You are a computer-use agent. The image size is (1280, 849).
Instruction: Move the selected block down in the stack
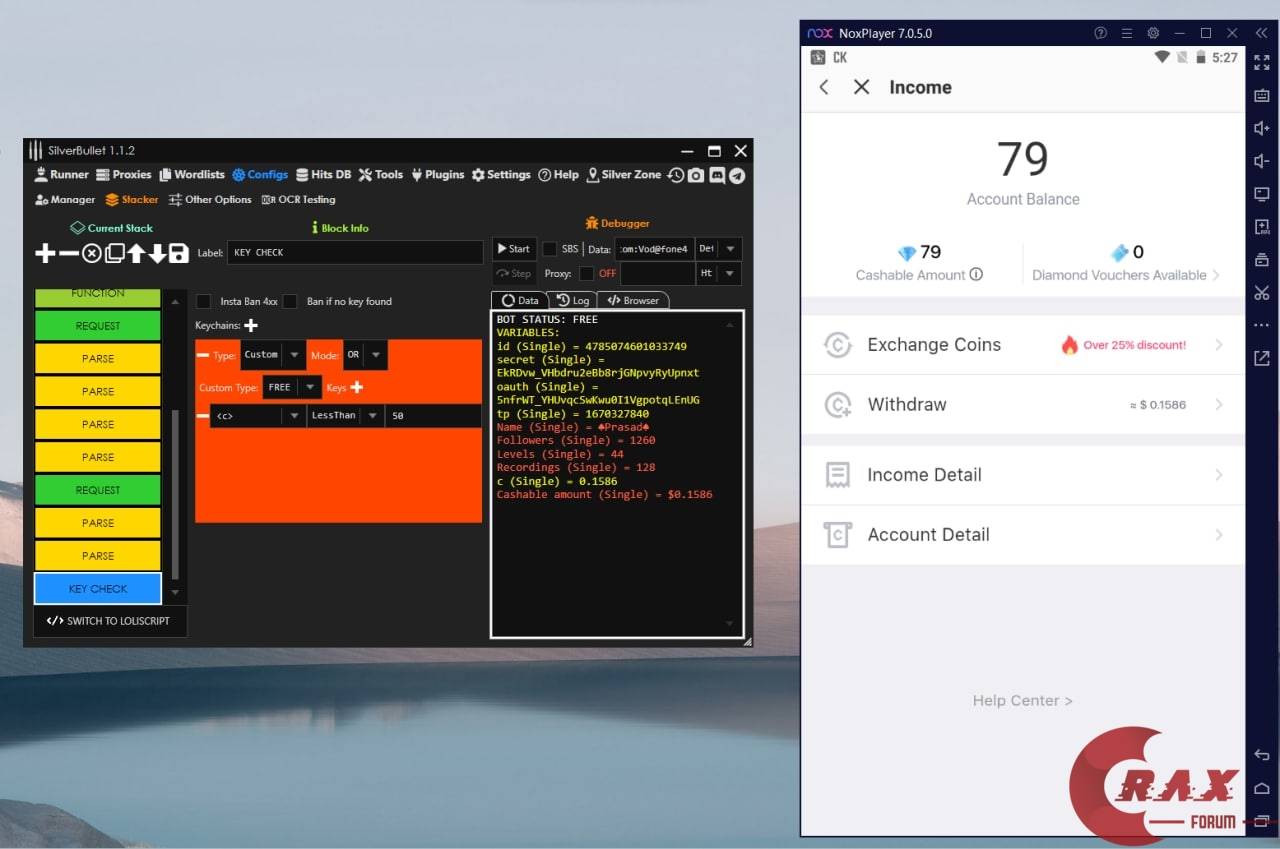tap(157, 253)
